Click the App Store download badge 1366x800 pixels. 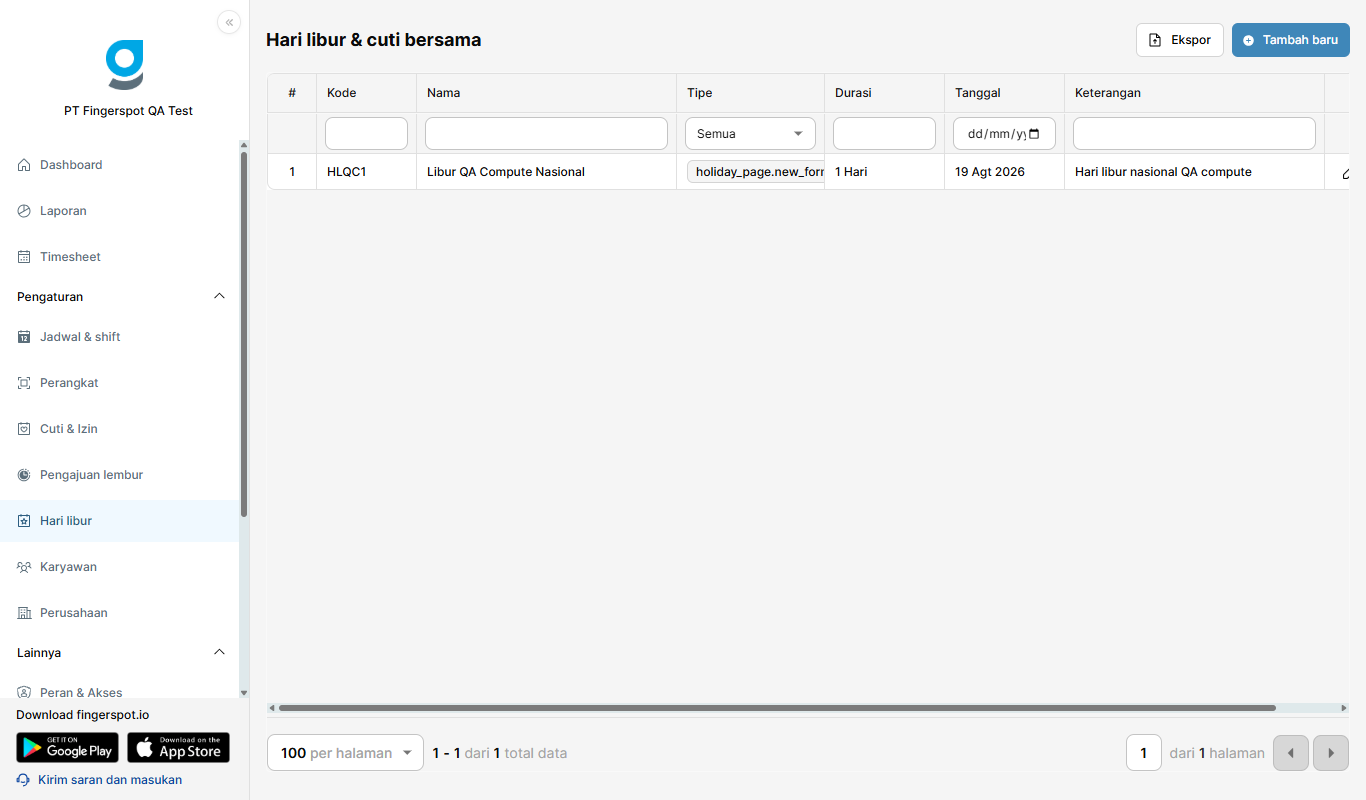pos(178,748)
